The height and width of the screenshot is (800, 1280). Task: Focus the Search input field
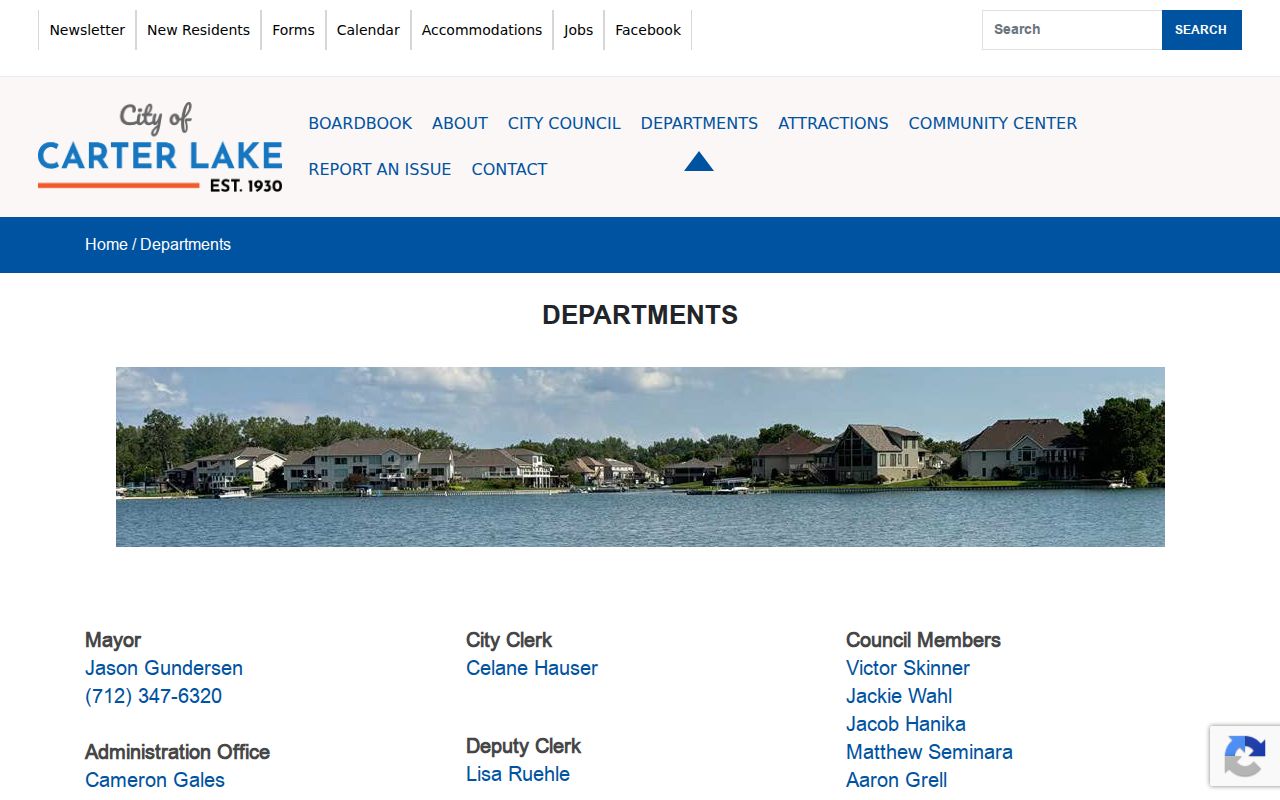(1072, 30)
